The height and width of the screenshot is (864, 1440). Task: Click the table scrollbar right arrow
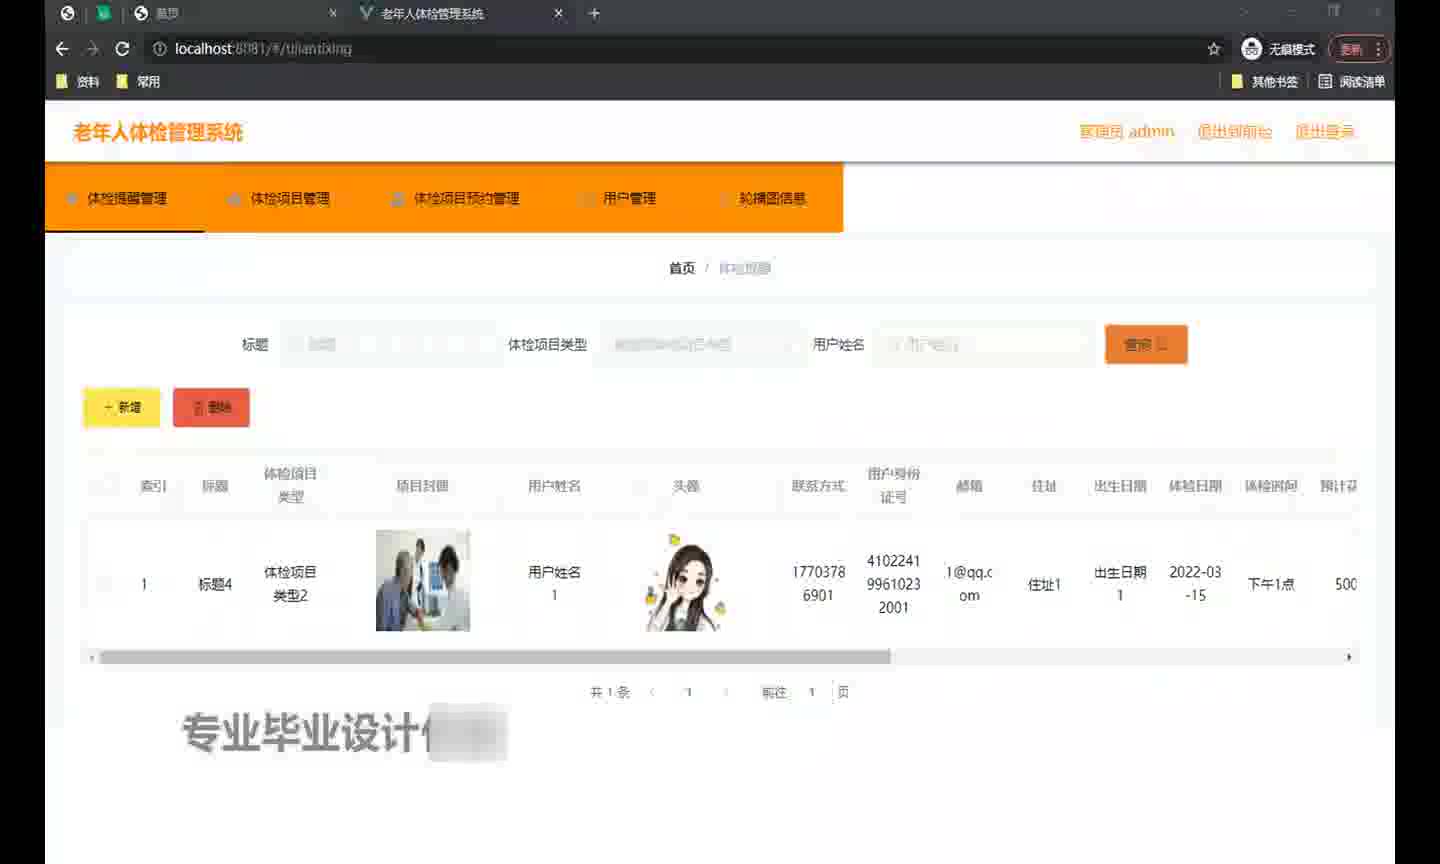[x=1349, y=657]
